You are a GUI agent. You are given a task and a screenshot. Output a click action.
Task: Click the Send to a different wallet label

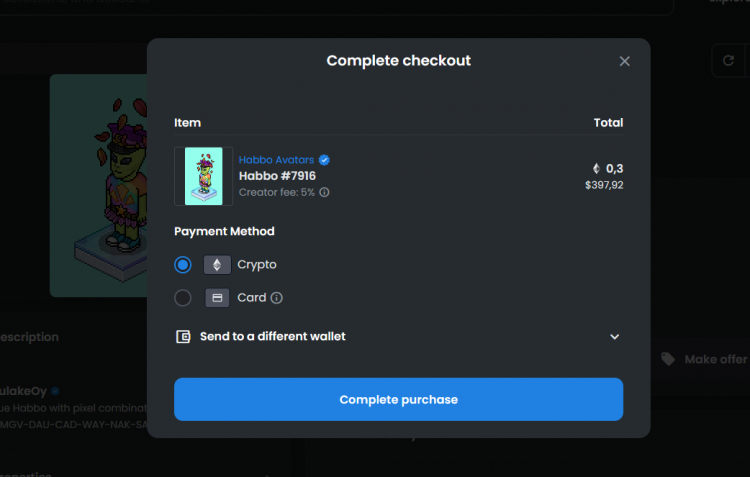coord(273,336)
